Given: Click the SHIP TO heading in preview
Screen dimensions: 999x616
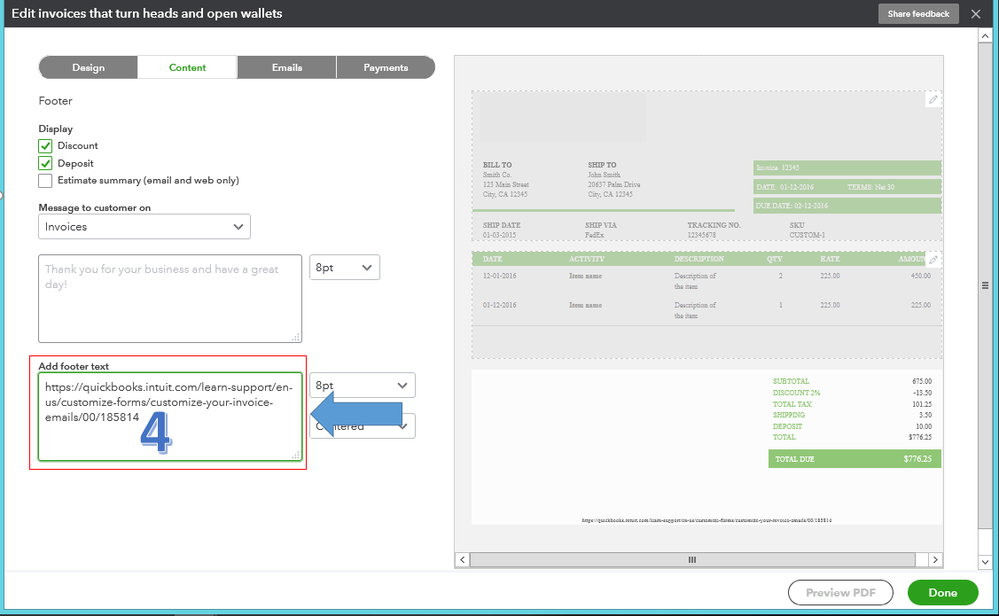Looking at the screenshot, I should (602, 164).
